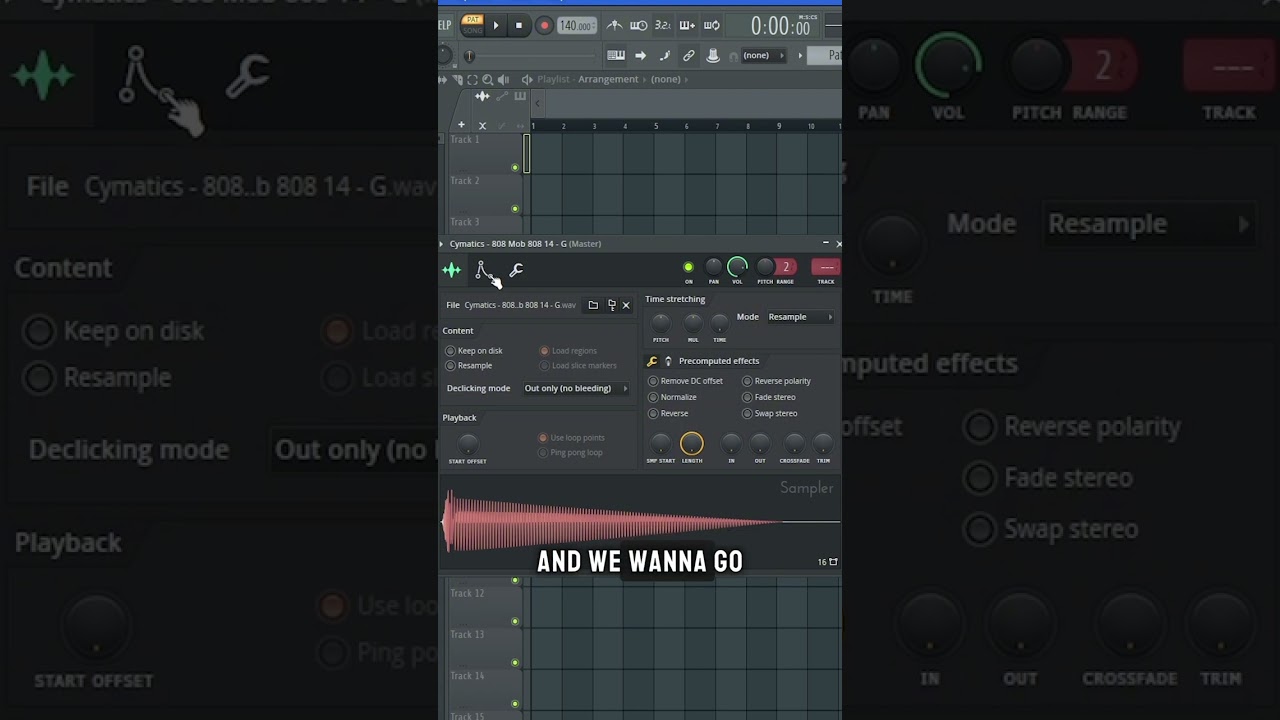Click the chain link icon in toolbar
This screenshot has width=1280, height=720.
689,55
